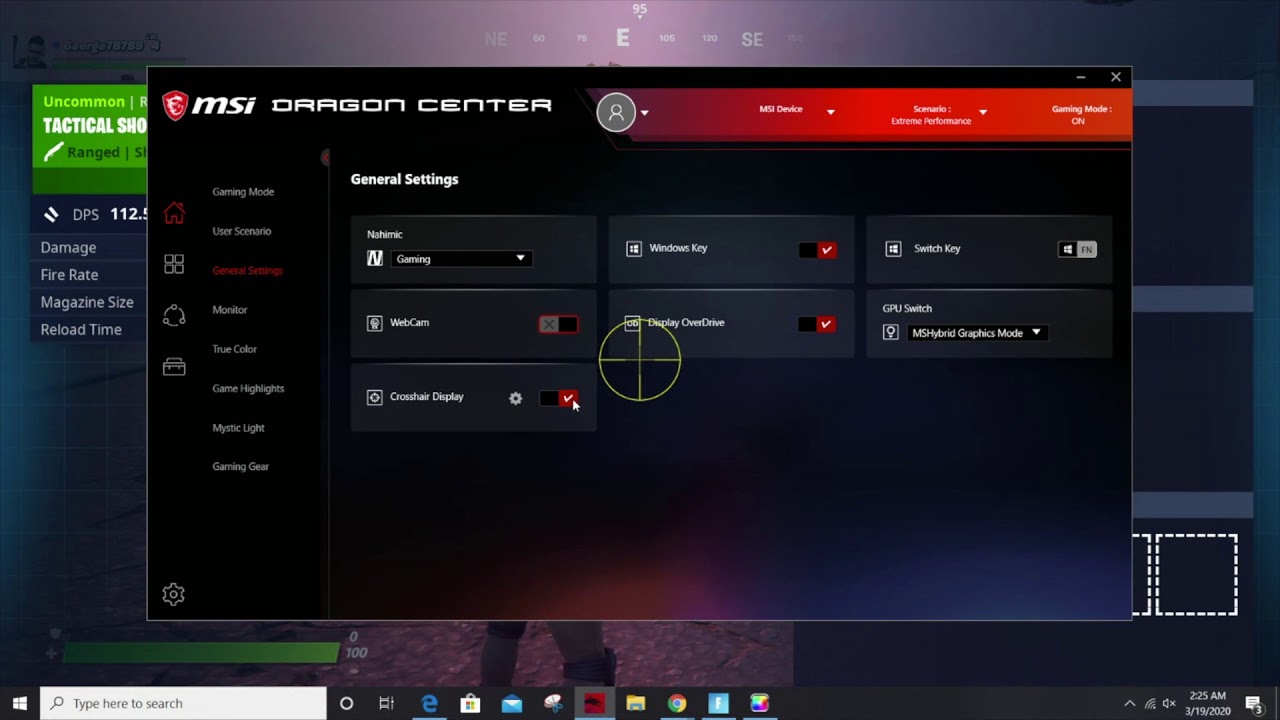Image resolution: width=1280 pixels, height=720 pixels.
Task: Open Google Chrome from the taskbar
Action: pos(677,703)
